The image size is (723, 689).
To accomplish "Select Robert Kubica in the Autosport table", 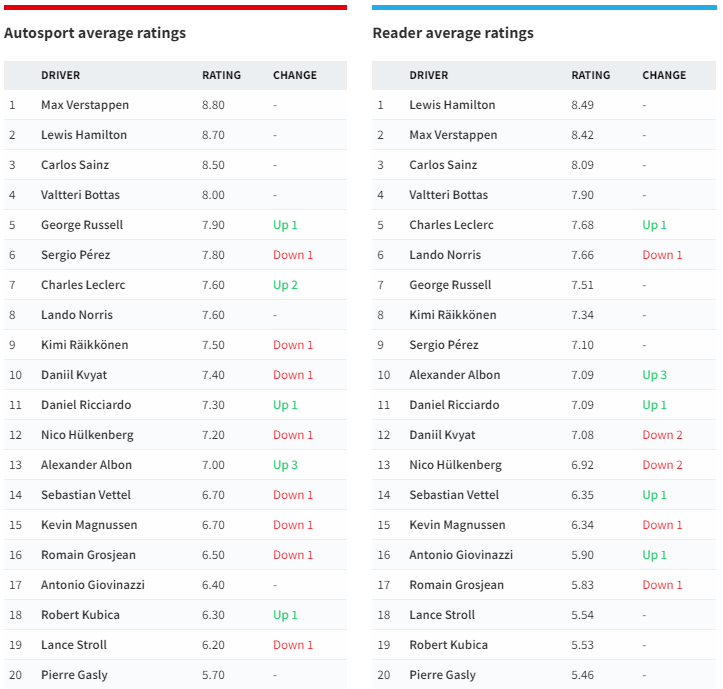I will (x=79, y=615).
